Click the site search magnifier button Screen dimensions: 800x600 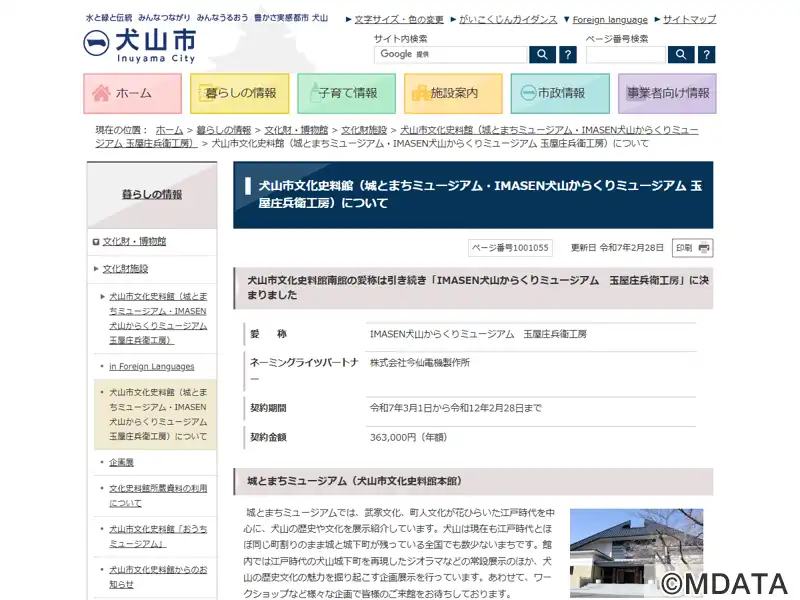[542, 54]
